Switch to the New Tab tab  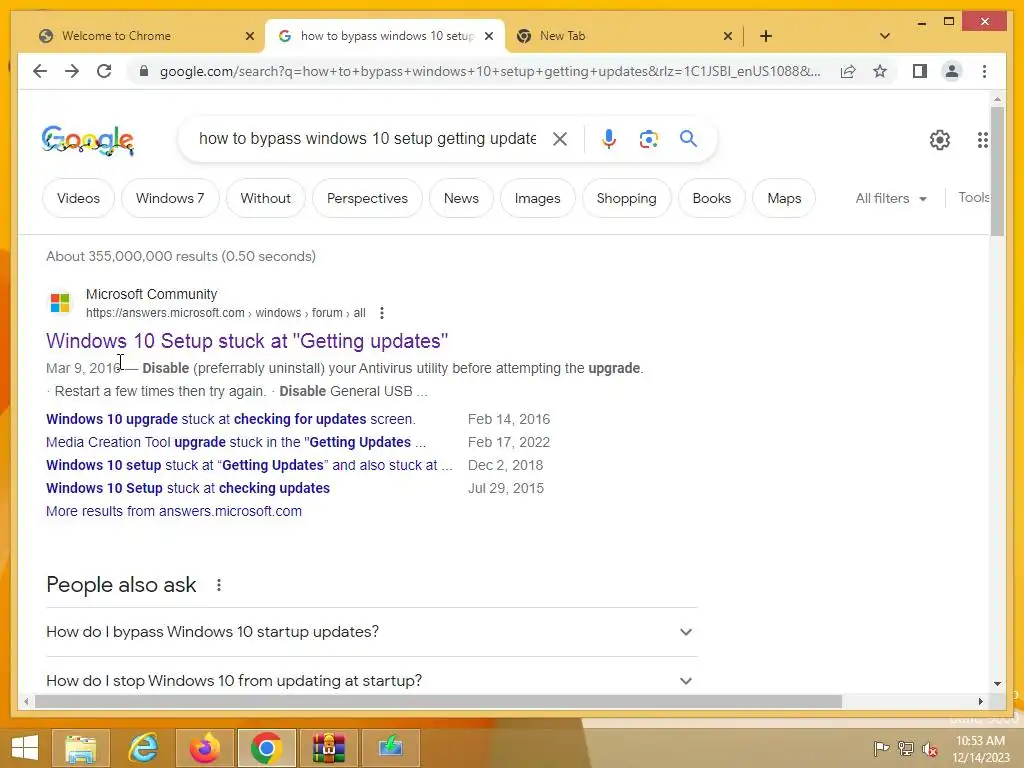tap(624, 36)
